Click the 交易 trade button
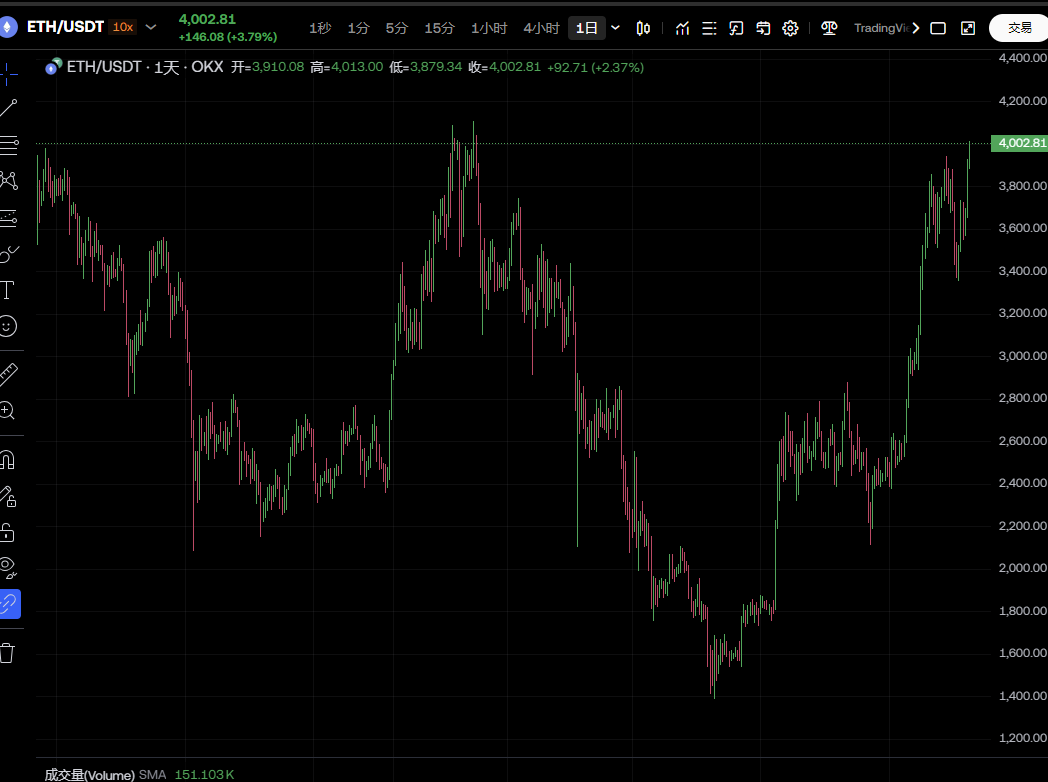 pyautogui.click(x=1020, y=28)
